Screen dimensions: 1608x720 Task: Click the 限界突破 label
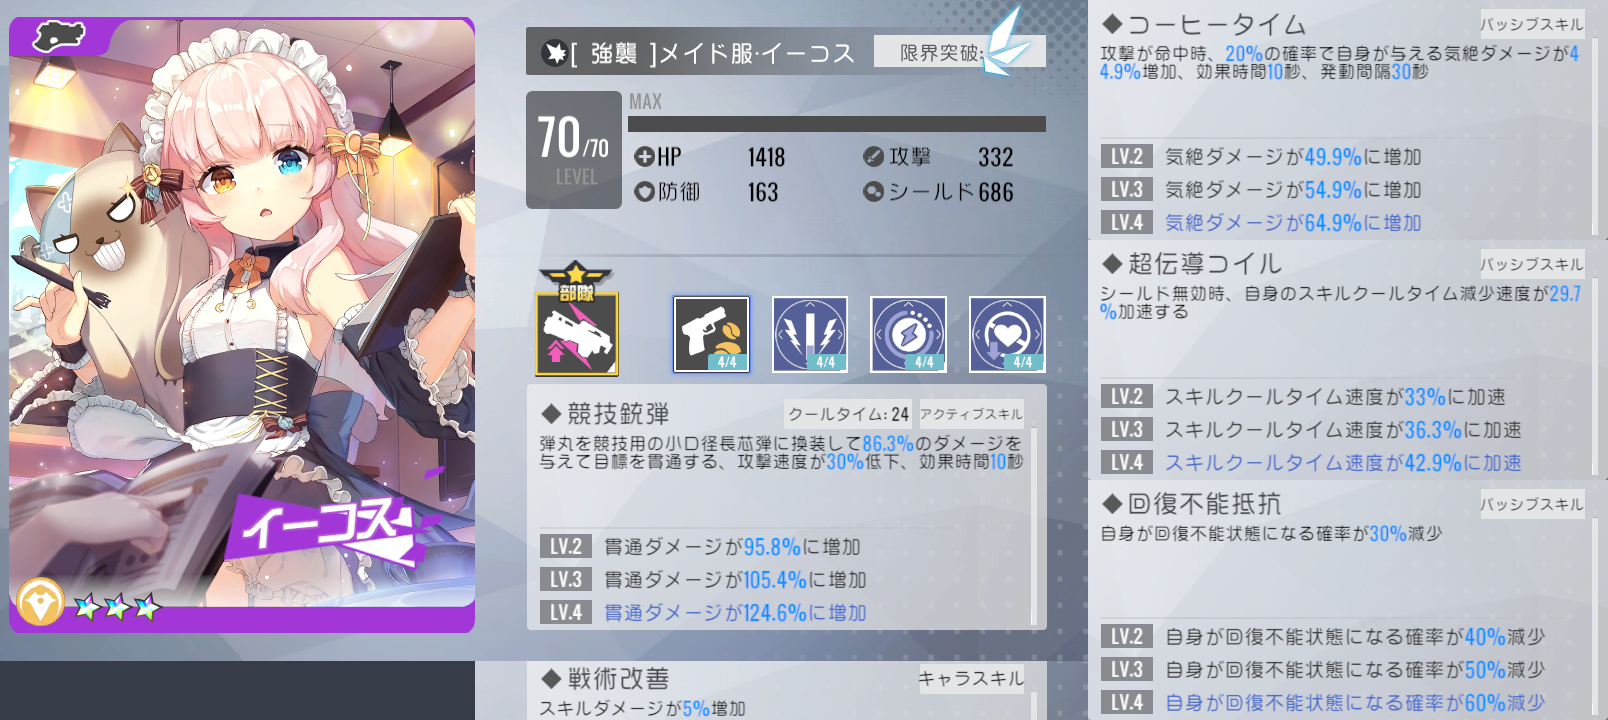pos(941,53)
